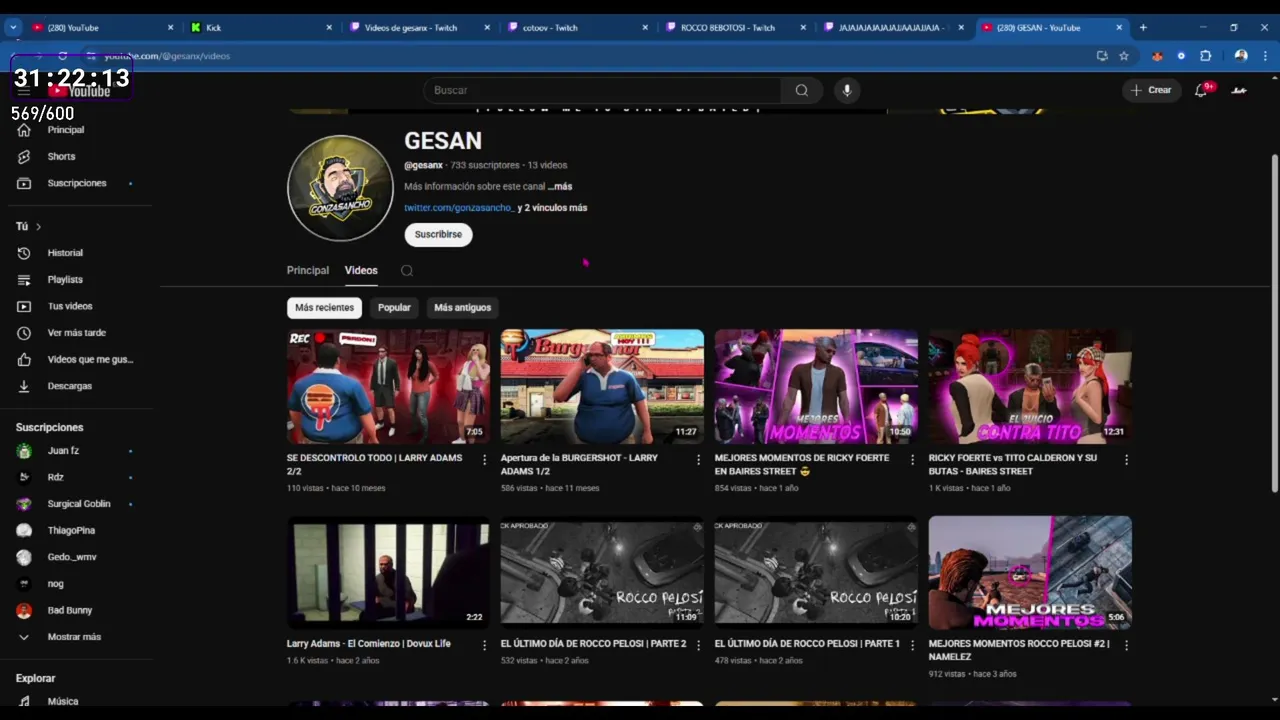Viewport: 1280px width, 720px height.
Task: Open options menu for ROCCO PELOSI PARTE 2
Action: click(x=698, y=645)
